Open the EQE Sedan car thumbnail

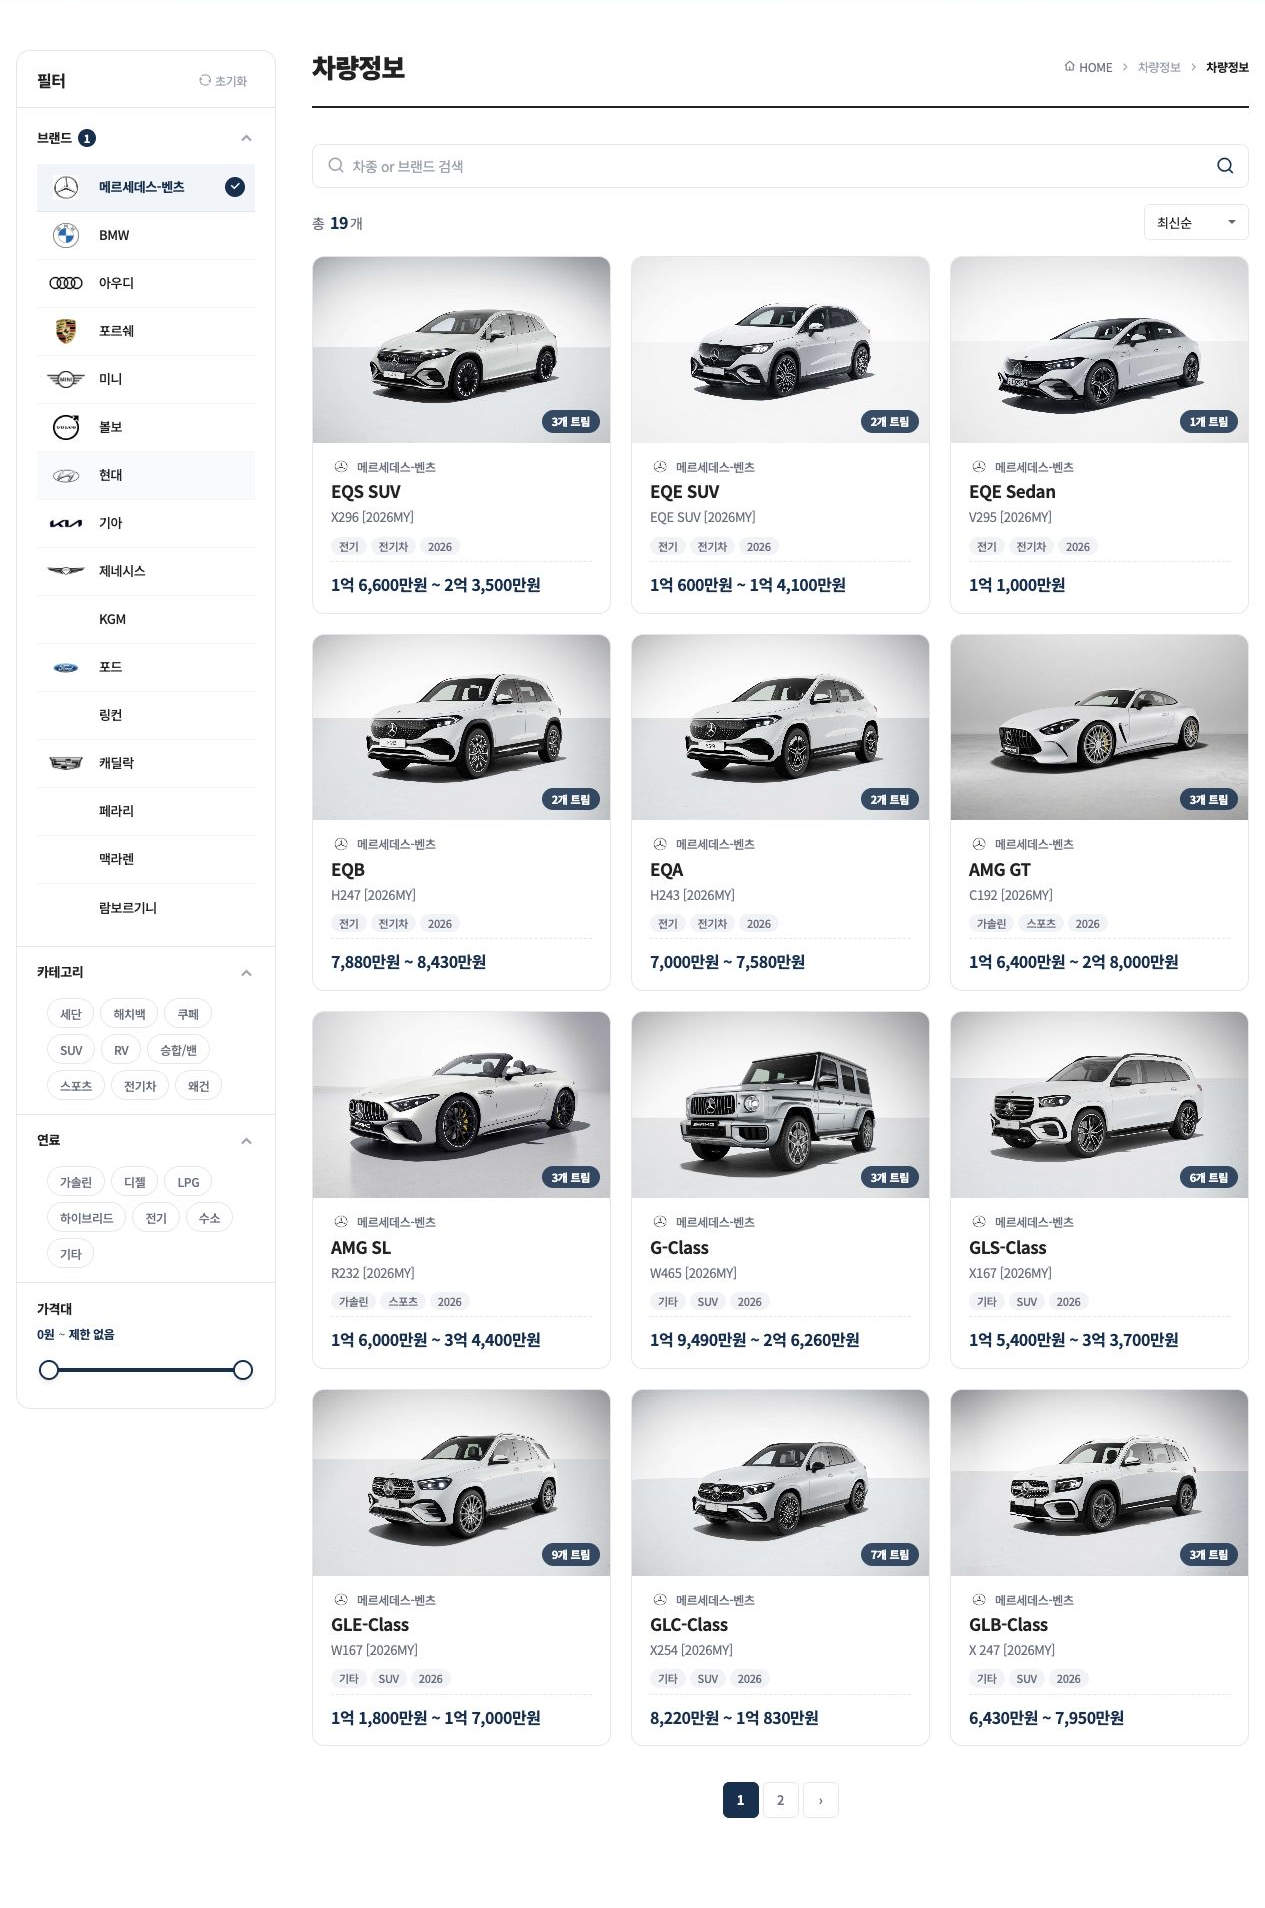tap(1099, 350)
